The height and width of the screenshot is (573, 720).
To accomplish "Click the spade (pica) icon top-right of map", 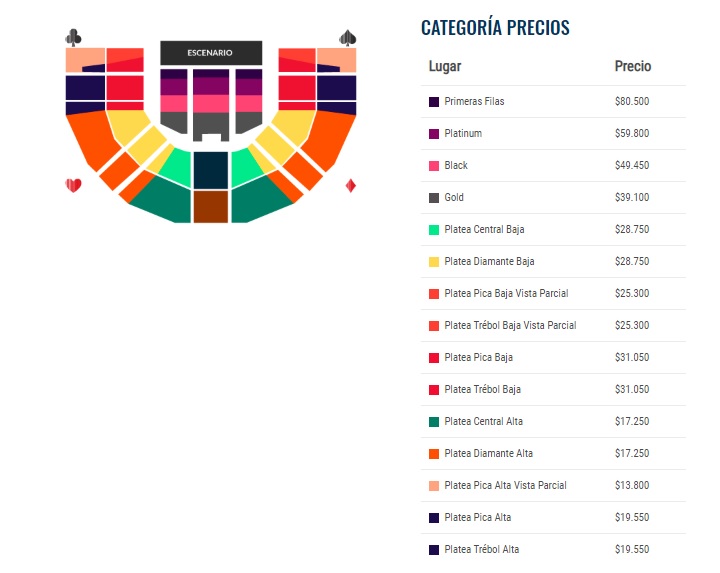I will click(x=347, y=38).
